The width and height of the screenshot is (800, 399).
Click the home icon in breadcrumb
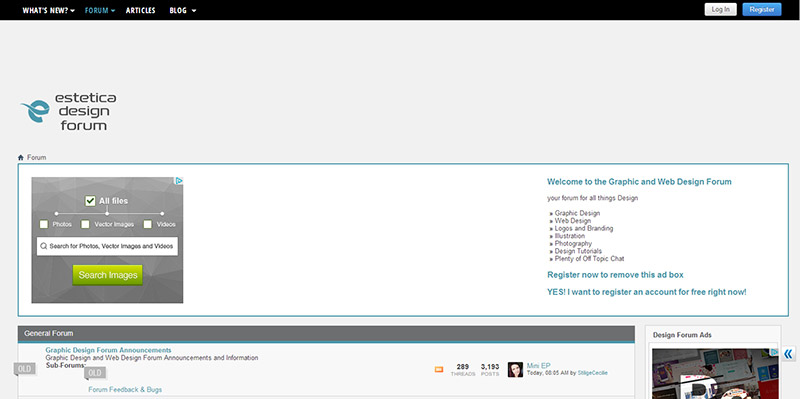[x=21, y=158]
